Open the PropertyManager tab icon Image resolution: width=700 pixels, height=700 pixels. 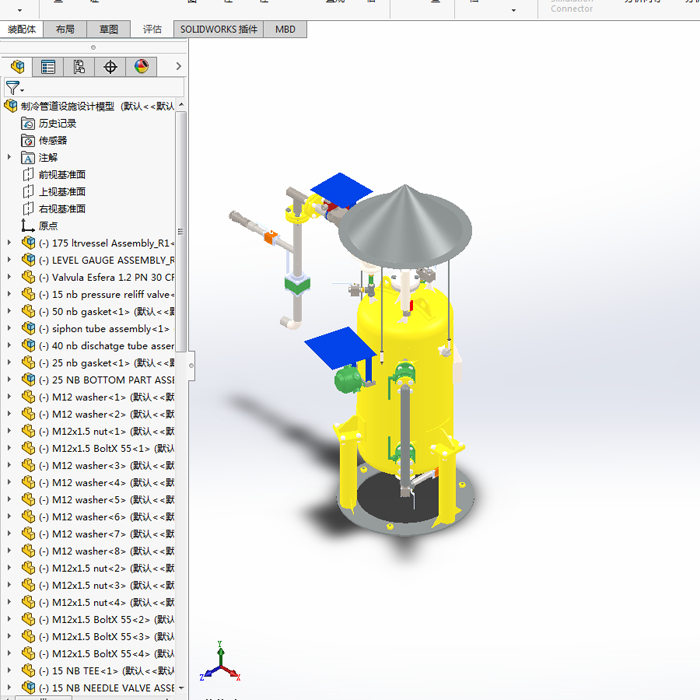[48, 67]
